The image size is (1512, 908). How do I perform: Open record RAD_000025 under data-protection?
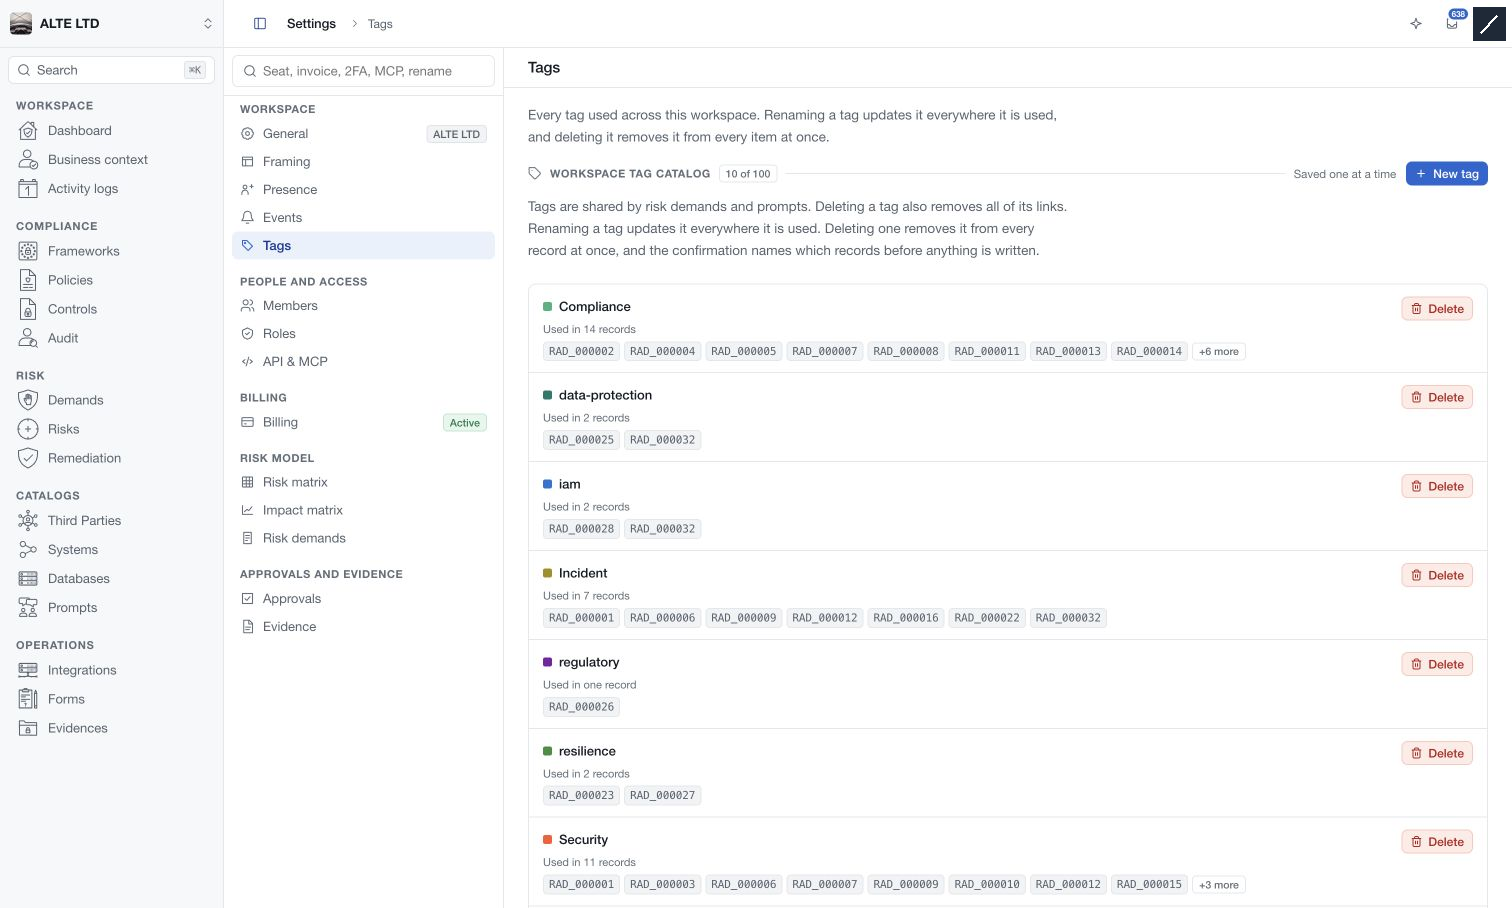581,440
